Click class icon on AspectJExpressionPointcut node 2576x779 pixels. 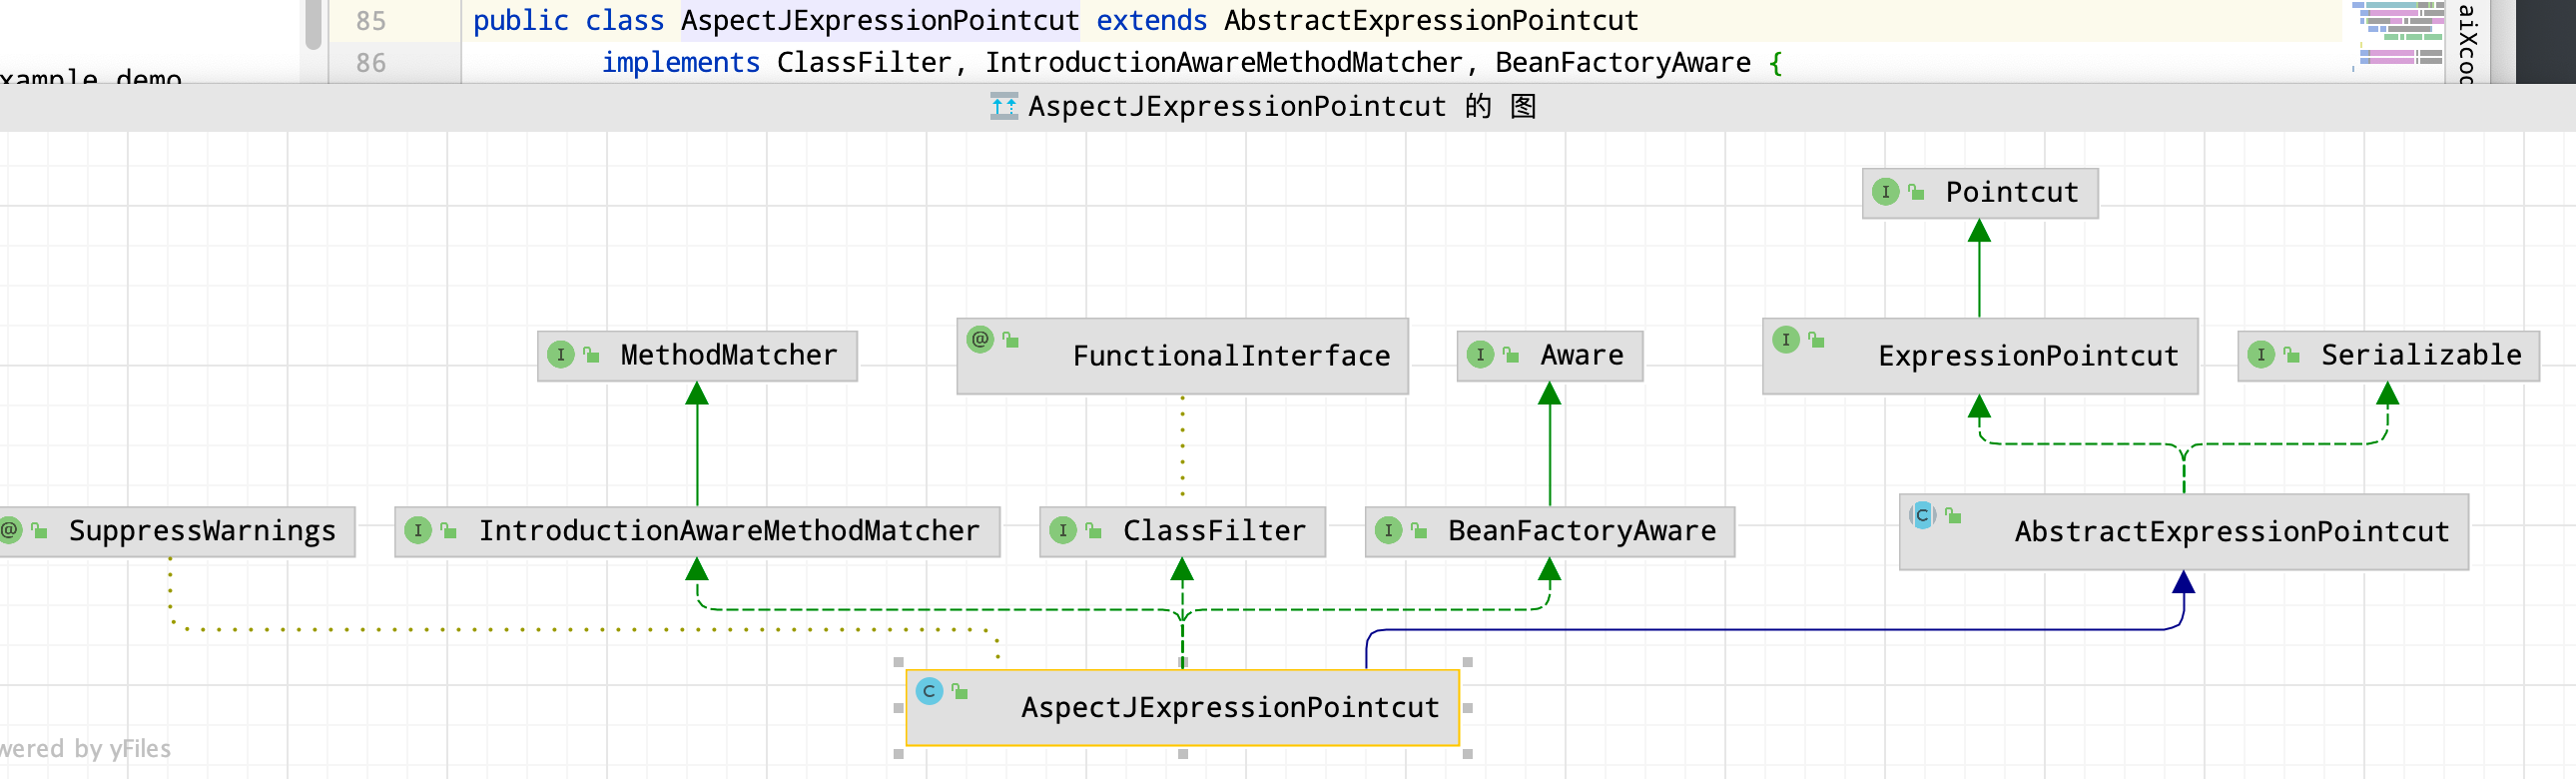tap(929, 692)
